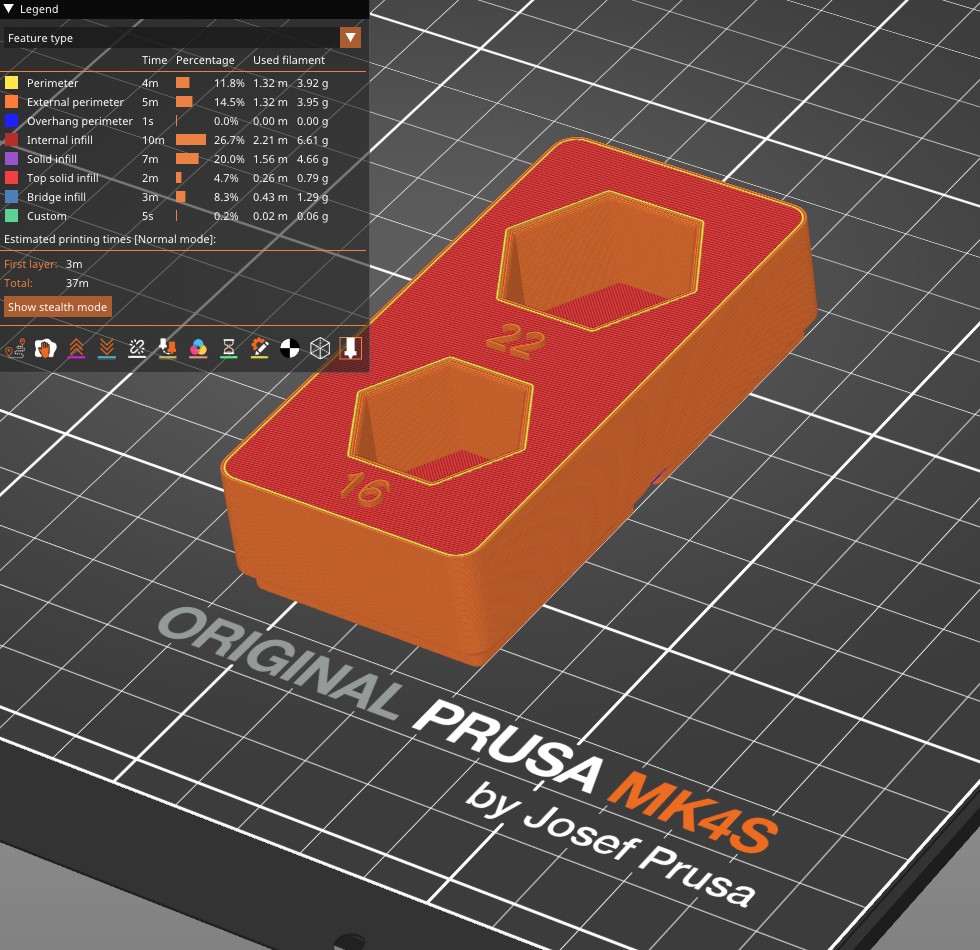Collapse the Legend panel triangle
The image size is (980, 950).
pyautogui.click(x=9, y=9)
